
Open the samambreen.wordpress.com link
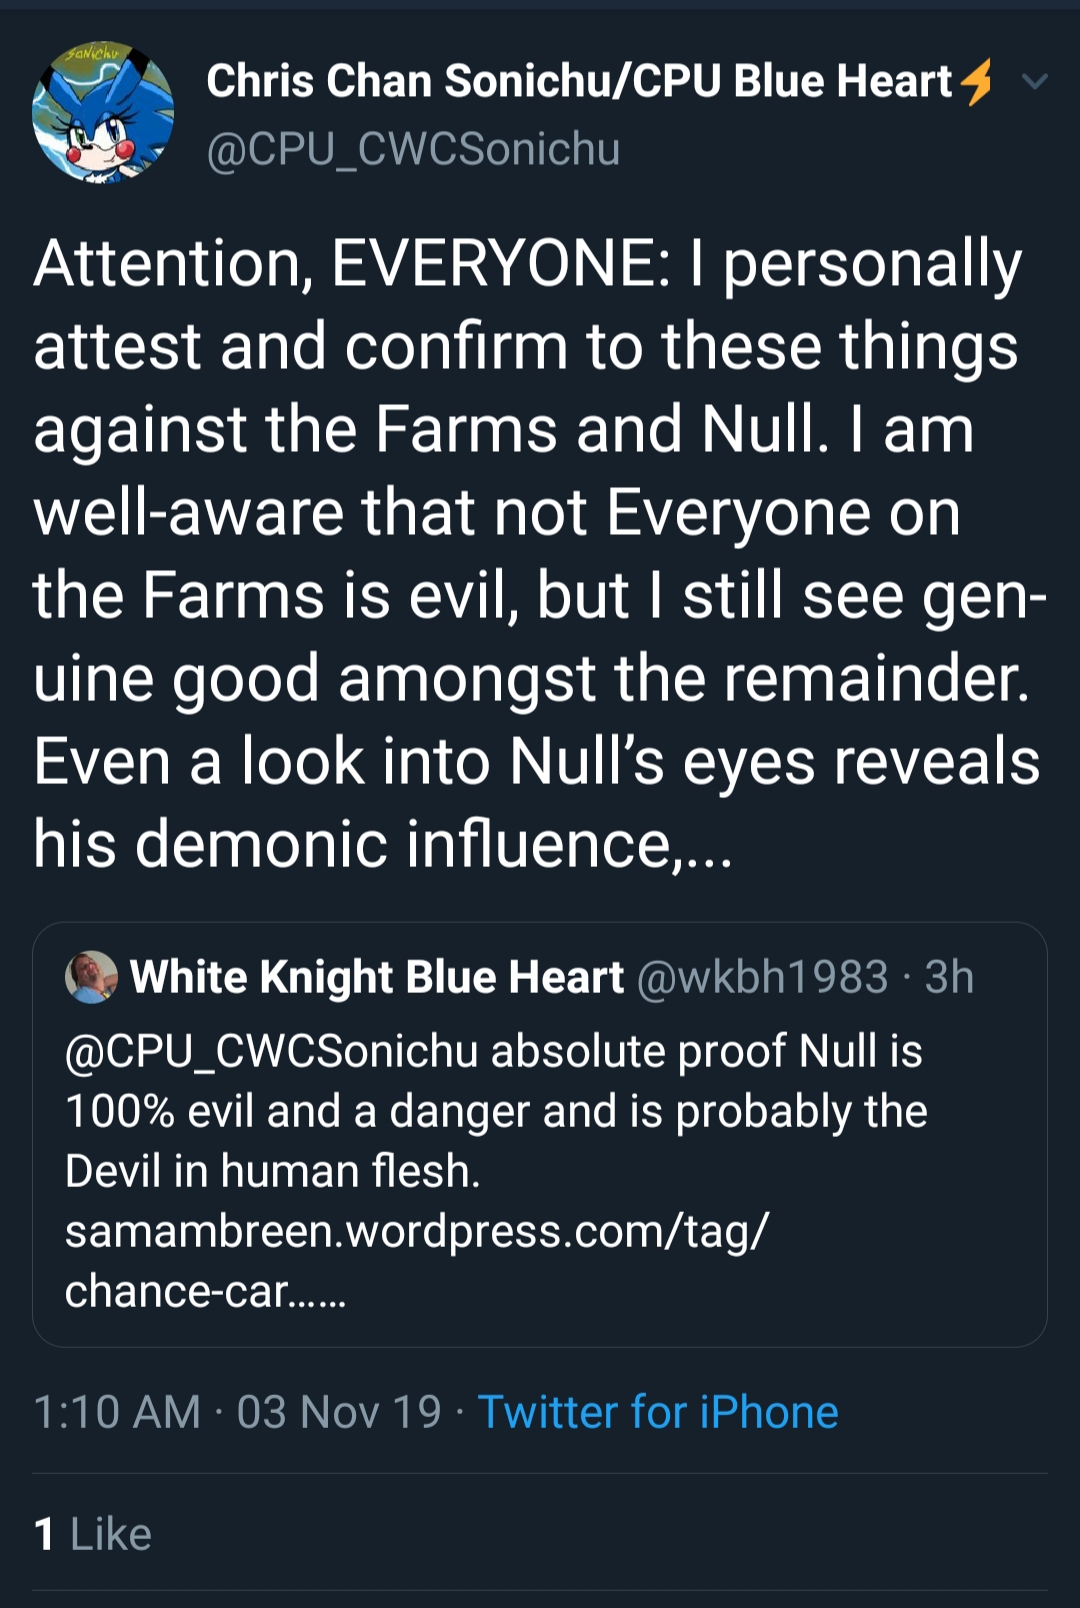pyautogui.click(x=417, y=1231)
